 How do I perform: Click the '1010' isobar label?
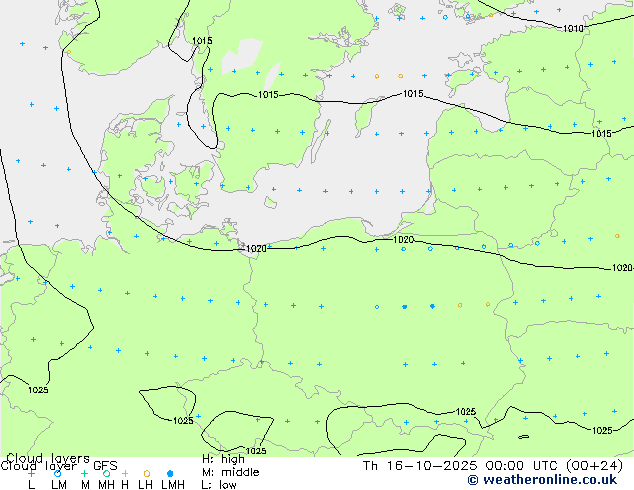[x=573, y=28]
